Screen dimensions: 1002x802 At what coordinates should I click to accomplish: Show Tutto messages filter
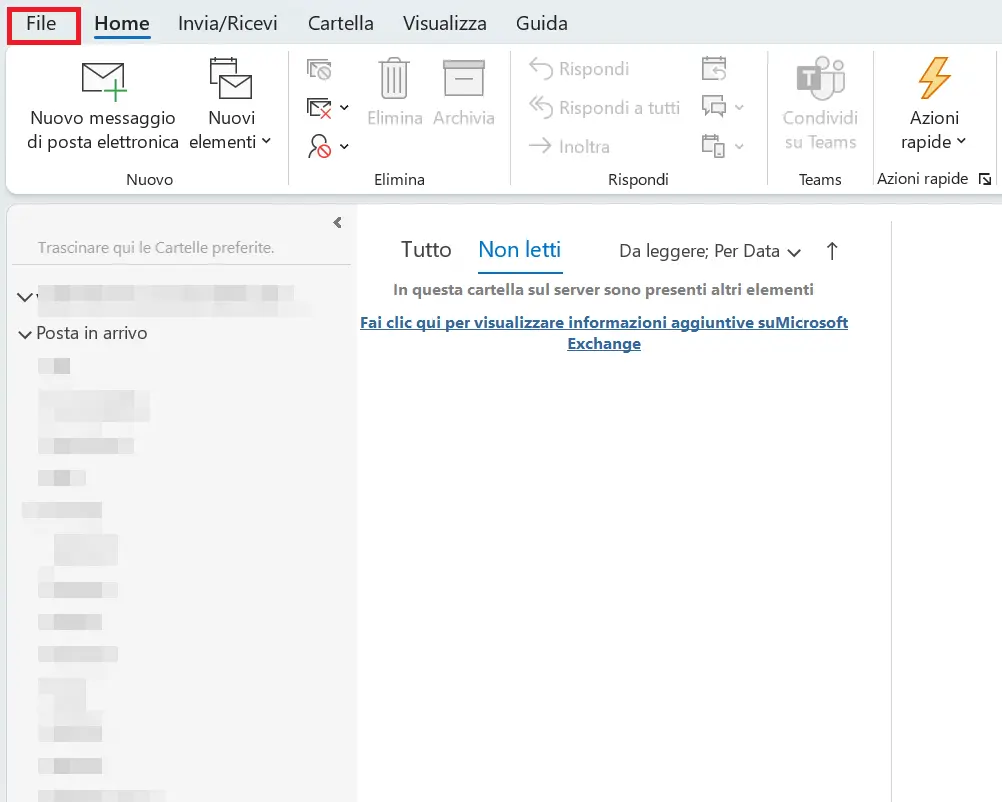(426, 250)
